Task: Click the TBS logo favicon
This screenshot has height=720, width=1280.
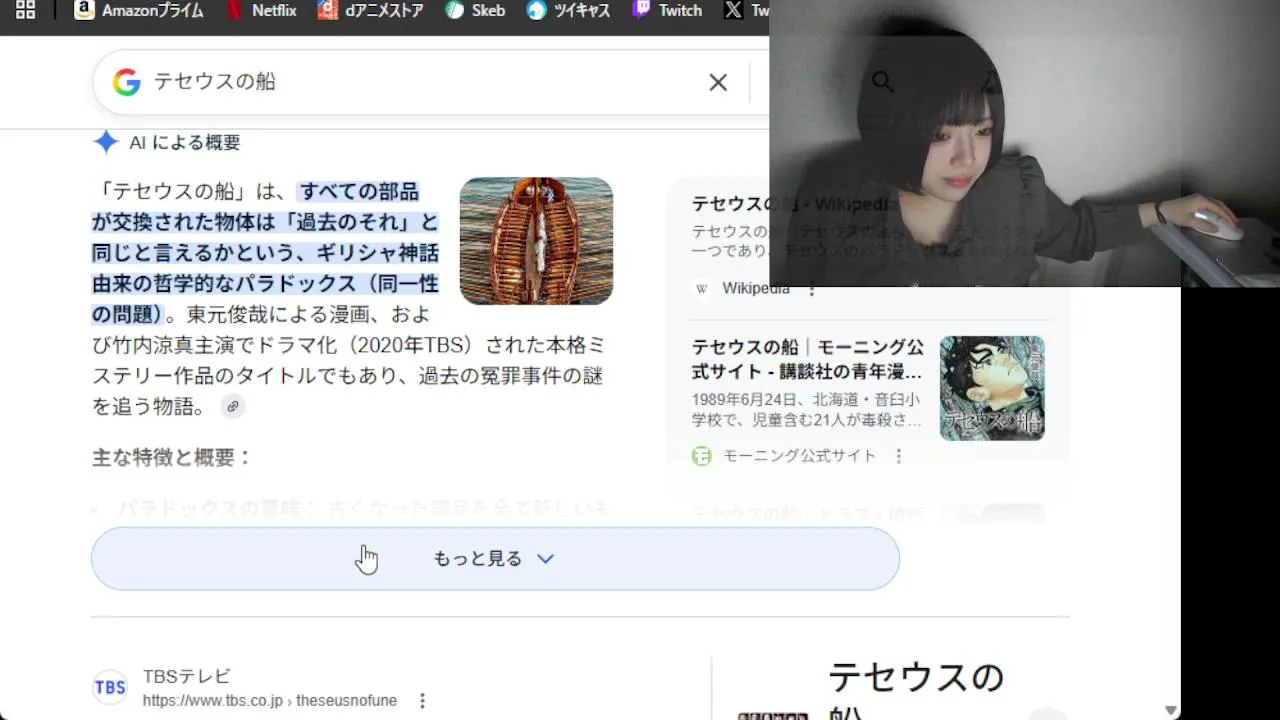Action: 110,687
